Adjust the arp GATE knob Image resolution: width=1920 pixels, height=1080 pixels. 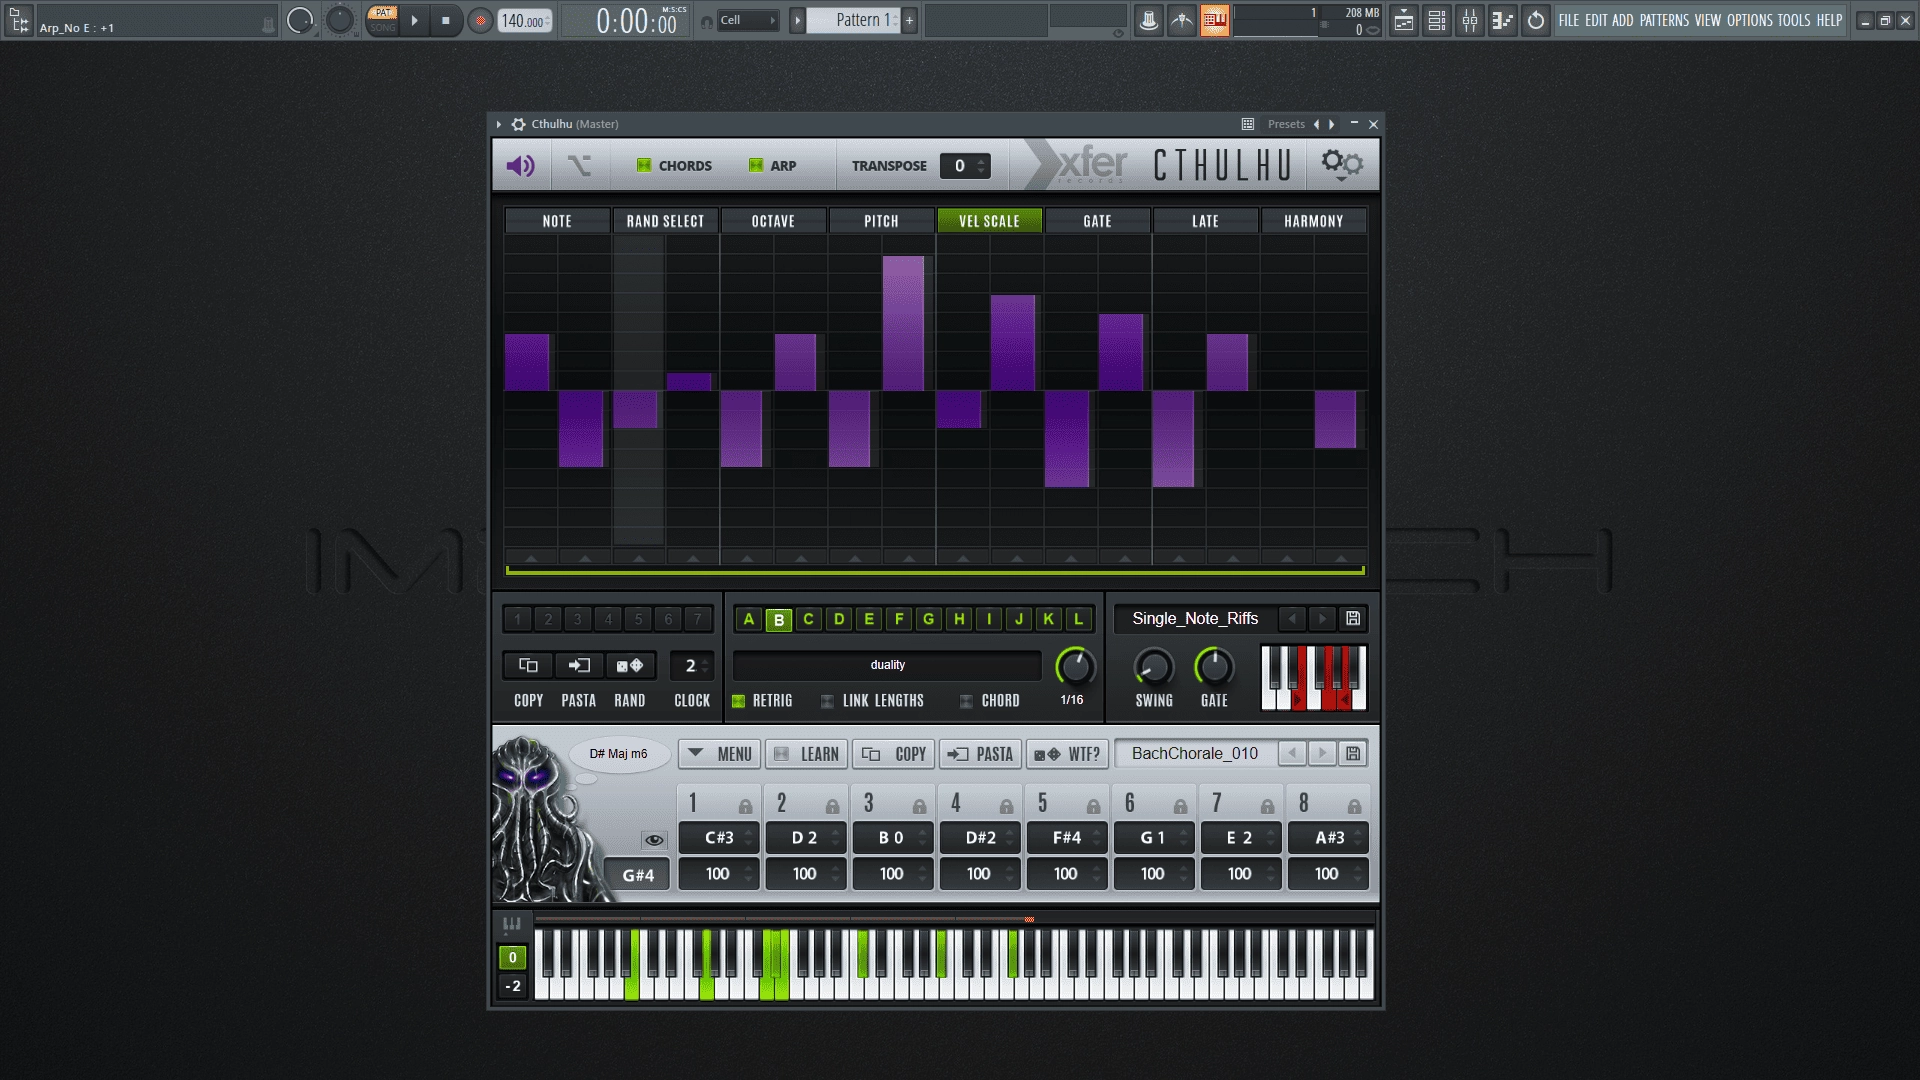click(1214, 667)
